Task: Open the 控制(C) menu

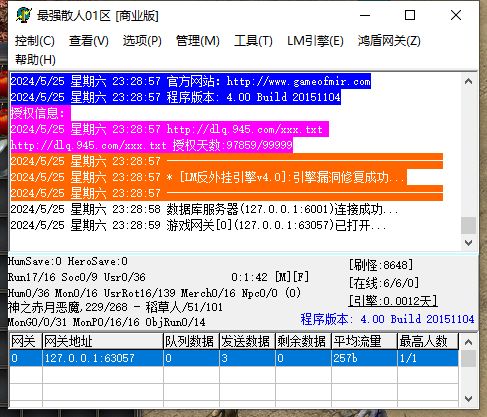Action: coord(35,41)
